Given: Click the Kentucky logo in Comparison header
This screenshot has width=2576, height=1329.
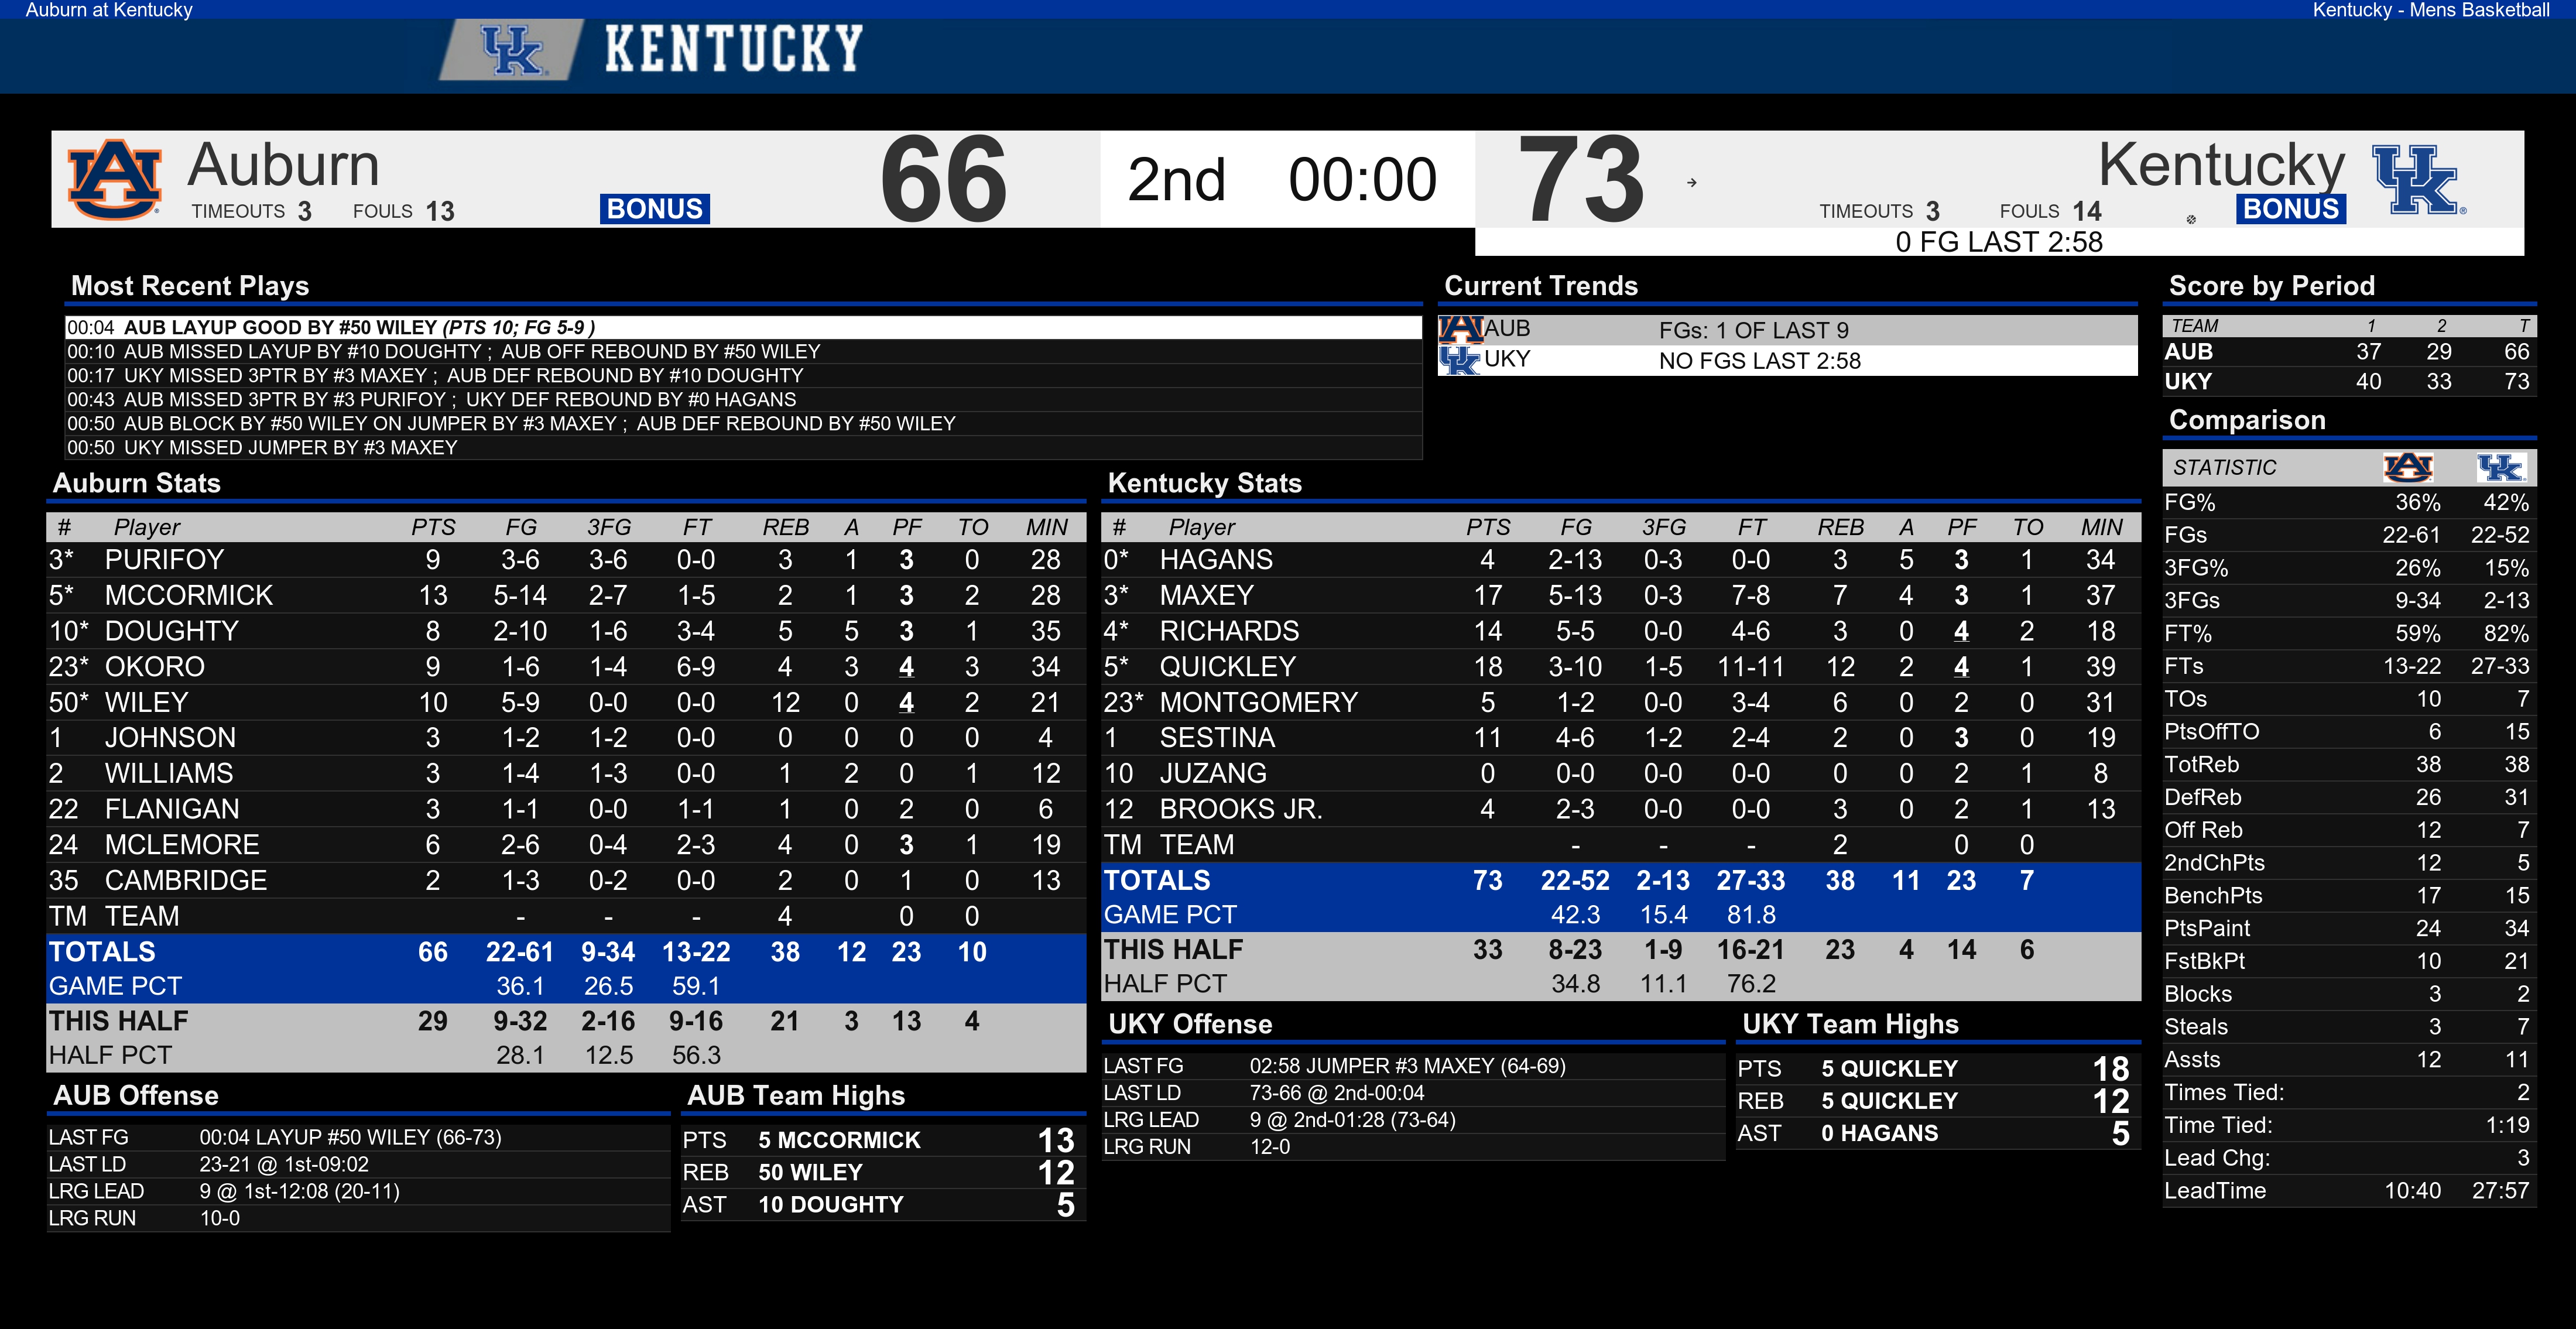Looking at the screenshot, I should tap(2500, 467).
